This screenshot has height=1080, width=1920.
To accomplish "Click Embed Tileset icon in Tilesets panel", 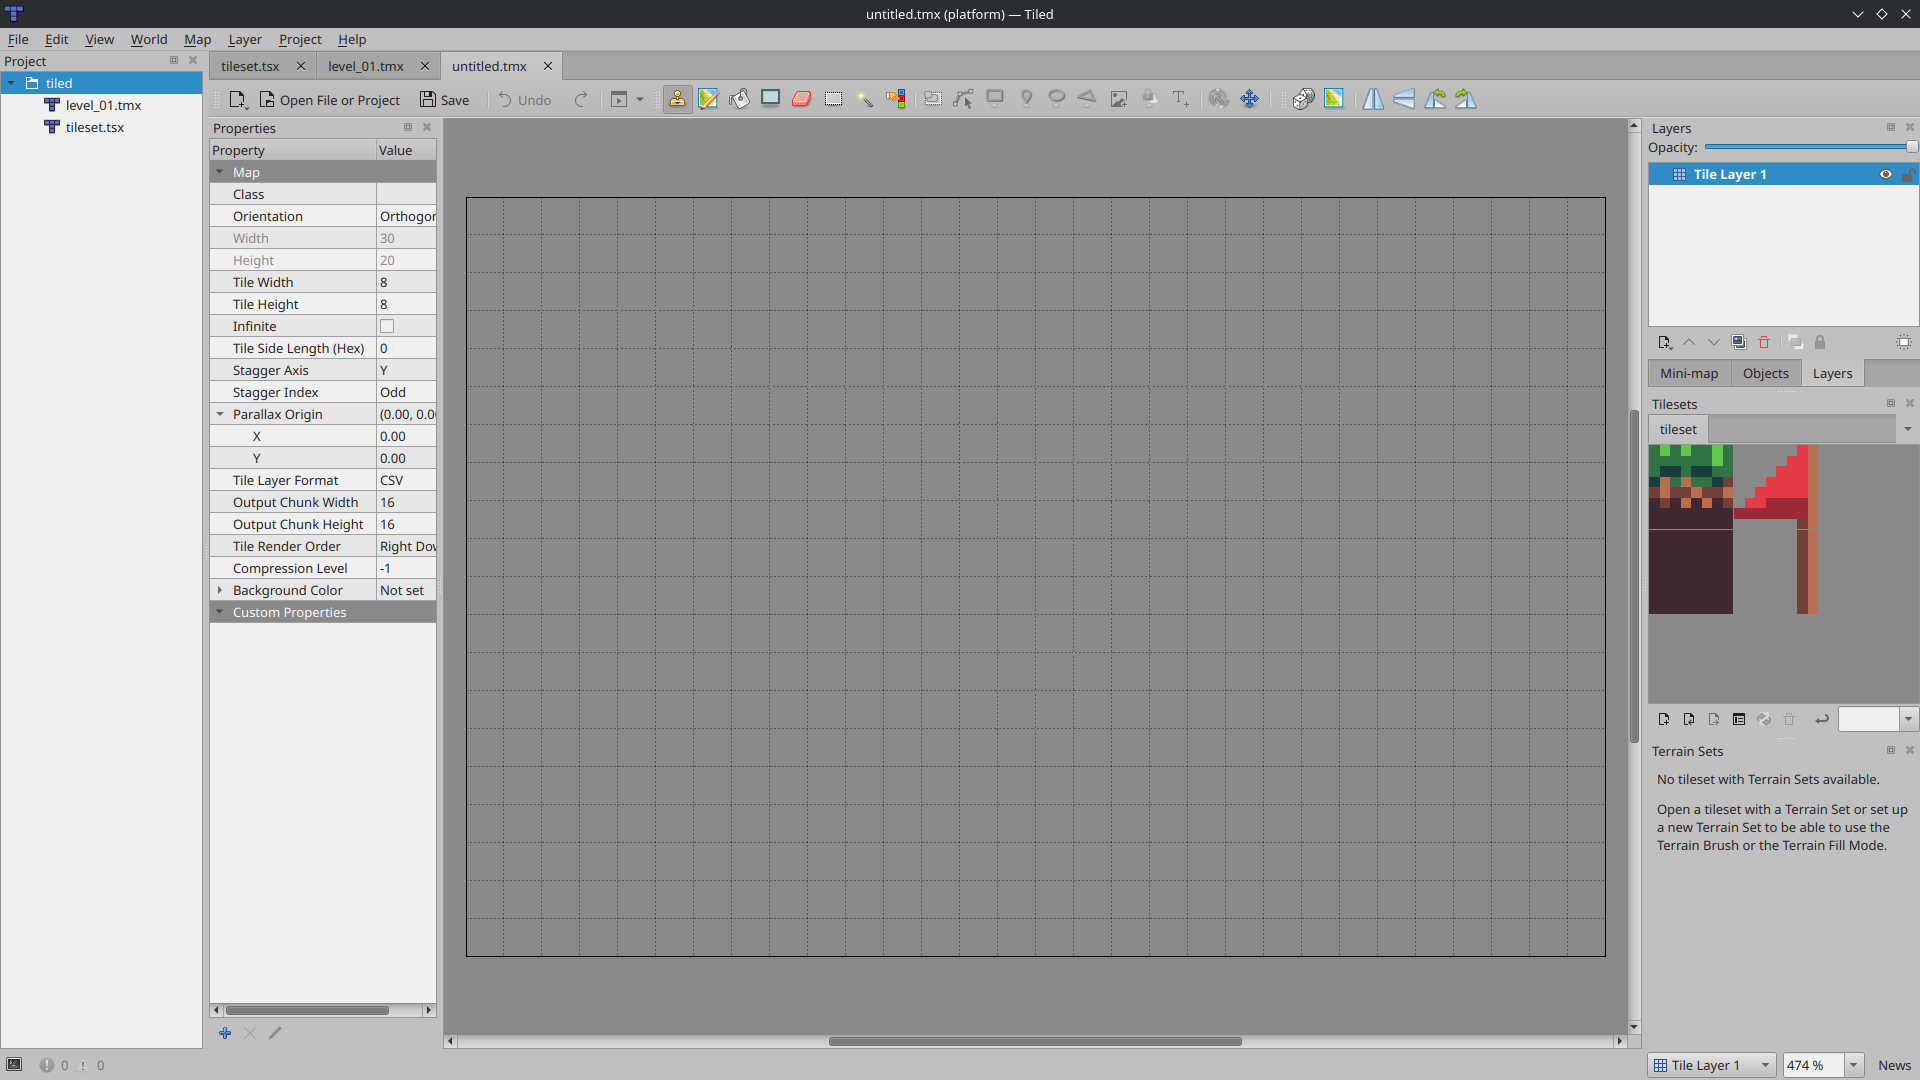I will click(x=1689, y=719).
